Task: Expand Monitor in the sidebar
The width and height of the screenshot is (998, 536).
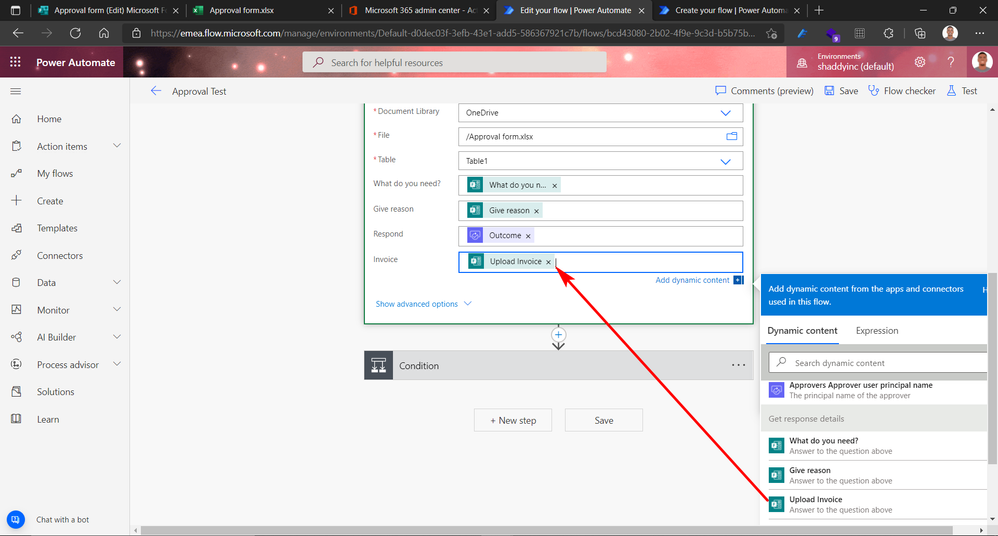Action: pos(117,309)
